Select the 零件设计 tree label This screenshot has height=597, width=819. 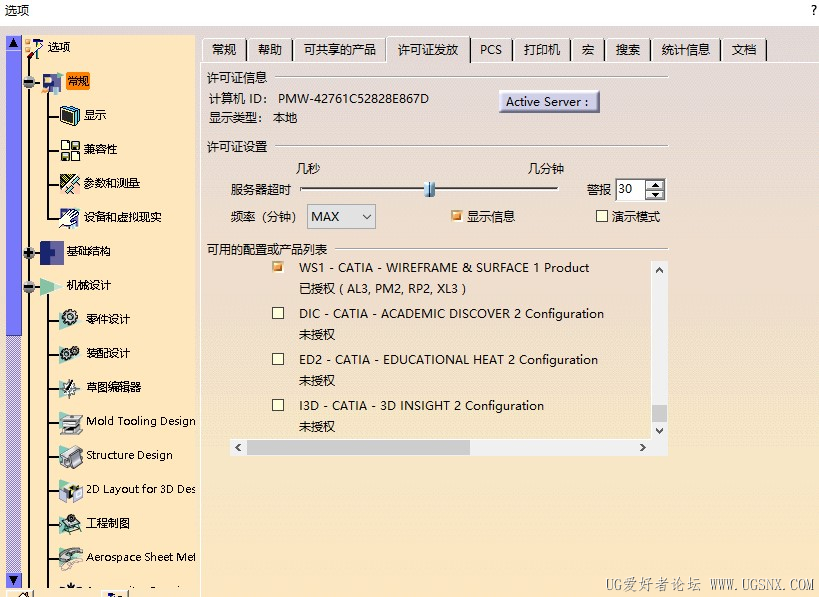[x=108, y=319]
